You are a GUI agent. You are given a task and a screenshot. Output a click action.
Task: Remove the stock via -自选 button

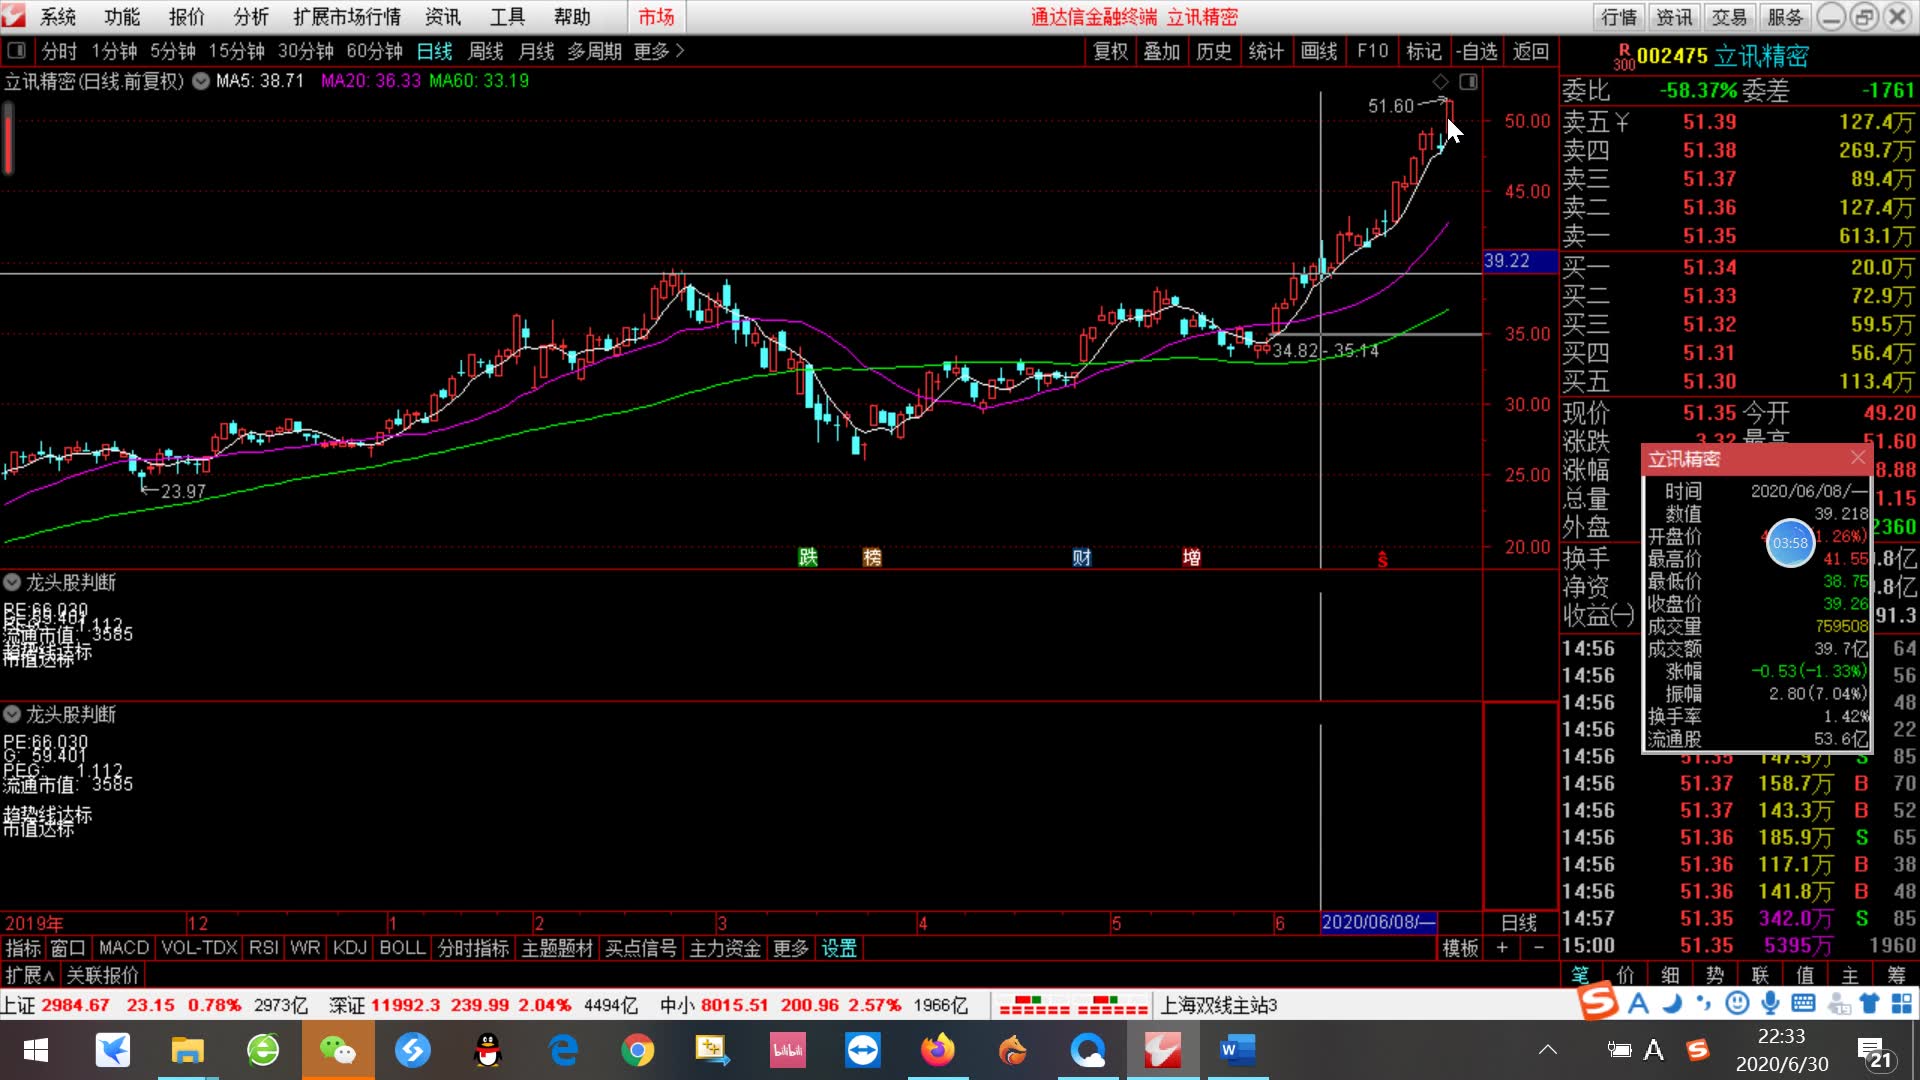pos(1477,51)
